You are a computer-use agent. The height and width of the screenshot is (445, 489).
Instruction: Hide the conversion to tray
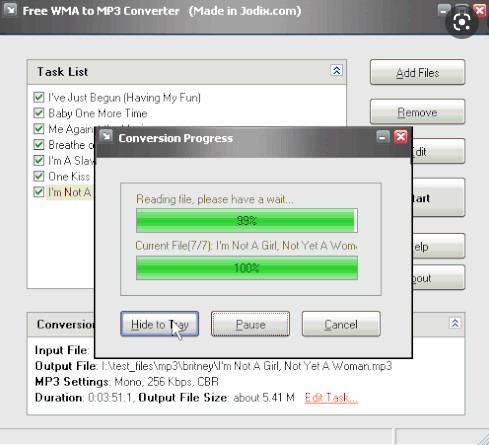pyautogui.click(x=160, y=324)
